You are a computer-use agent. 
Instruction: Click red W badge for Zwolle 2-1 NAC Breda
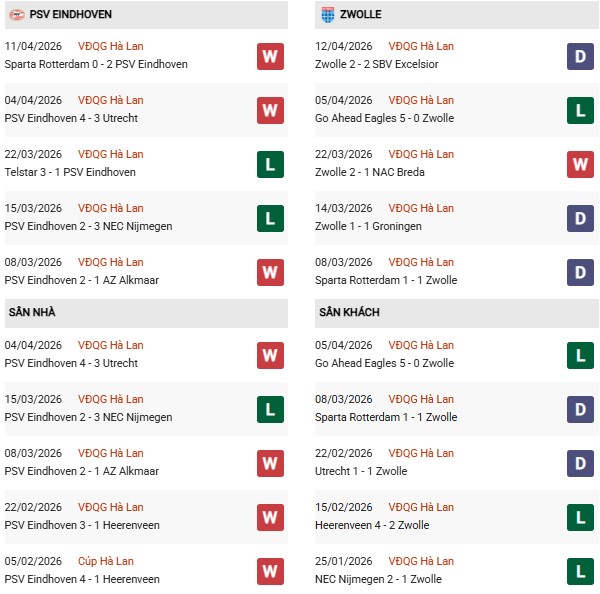click(580, 164)
